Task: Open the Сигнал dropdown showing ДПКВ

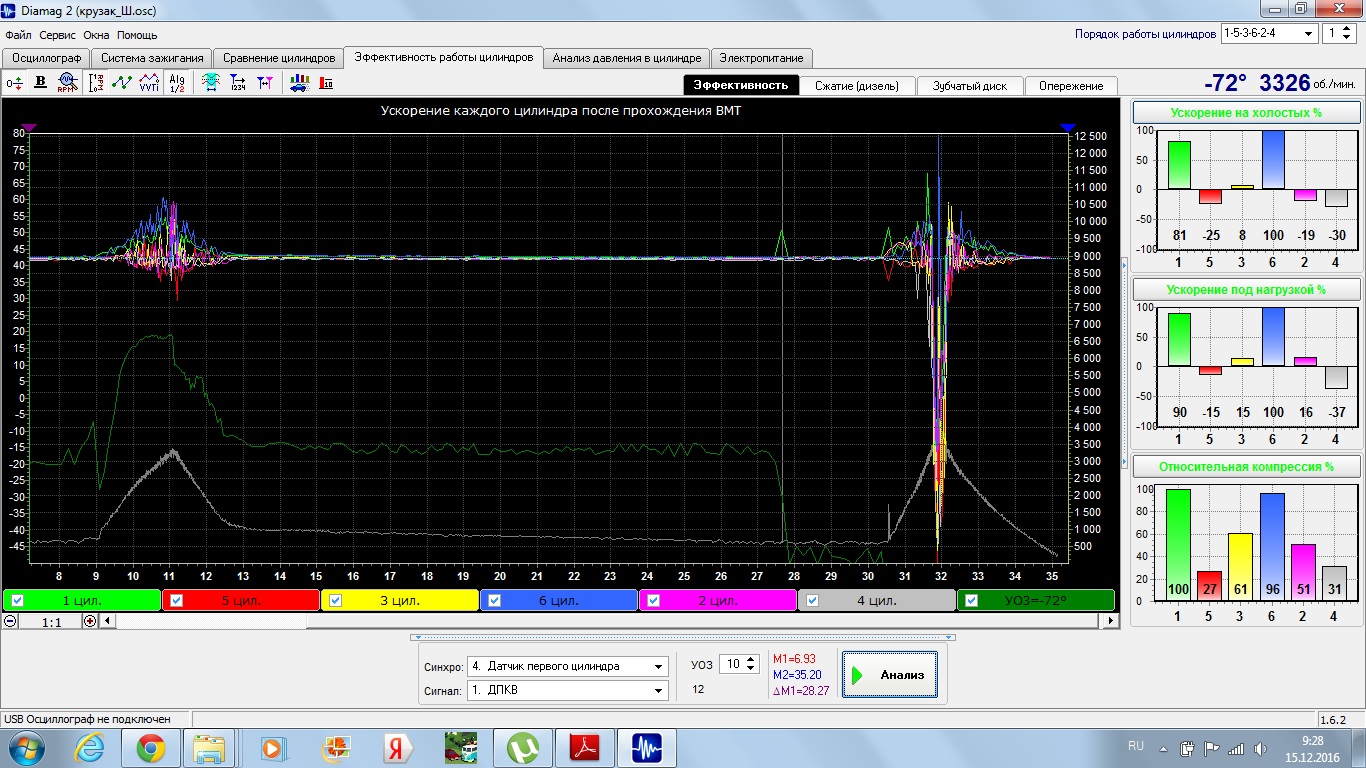Action: pos(567,690)
